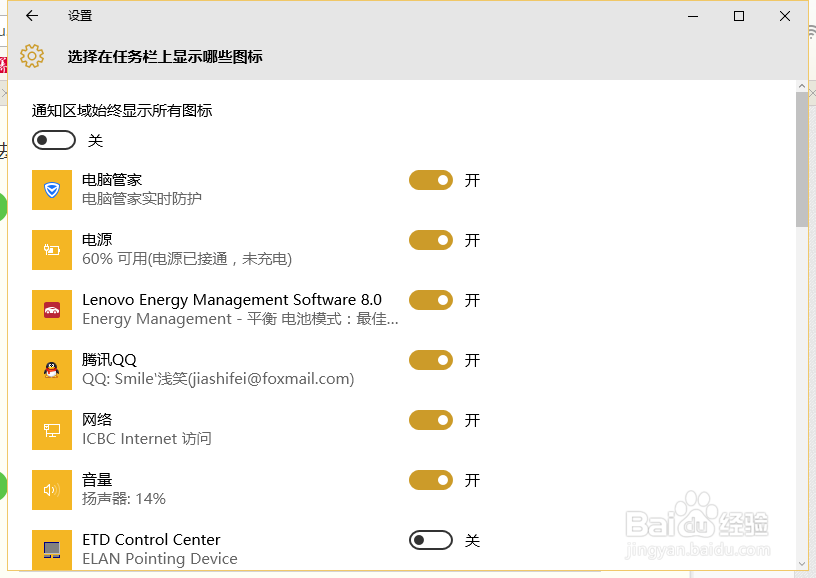Click the back arrow to return
816x578 pixels.
tap(30, 16)
